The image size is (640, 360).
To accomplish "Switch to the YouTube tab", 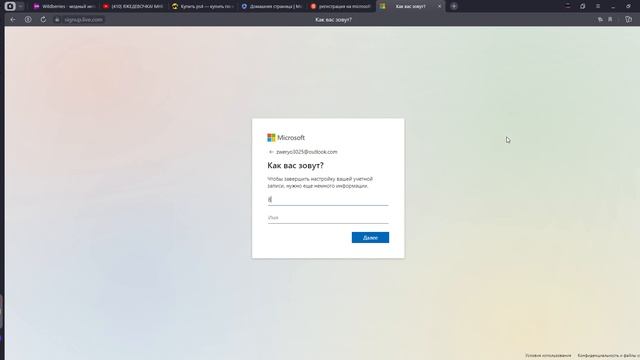I will [133, 6].
